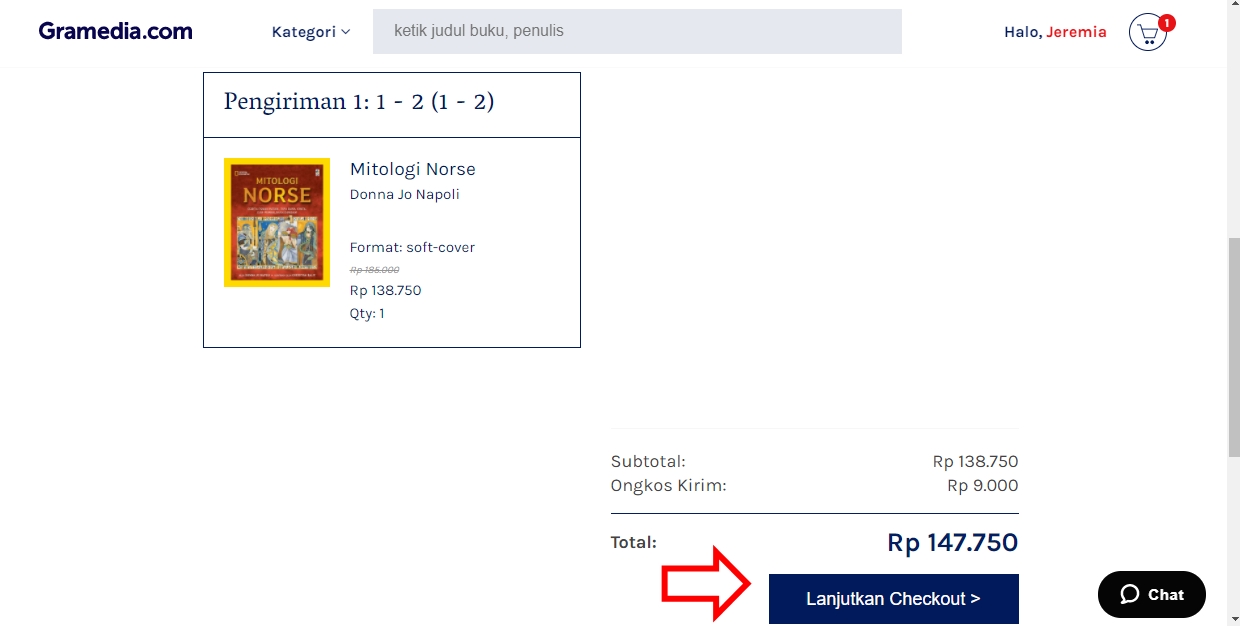Click the Lanjutkan Checkout button

pyautogui.click(x=893, y=599)
